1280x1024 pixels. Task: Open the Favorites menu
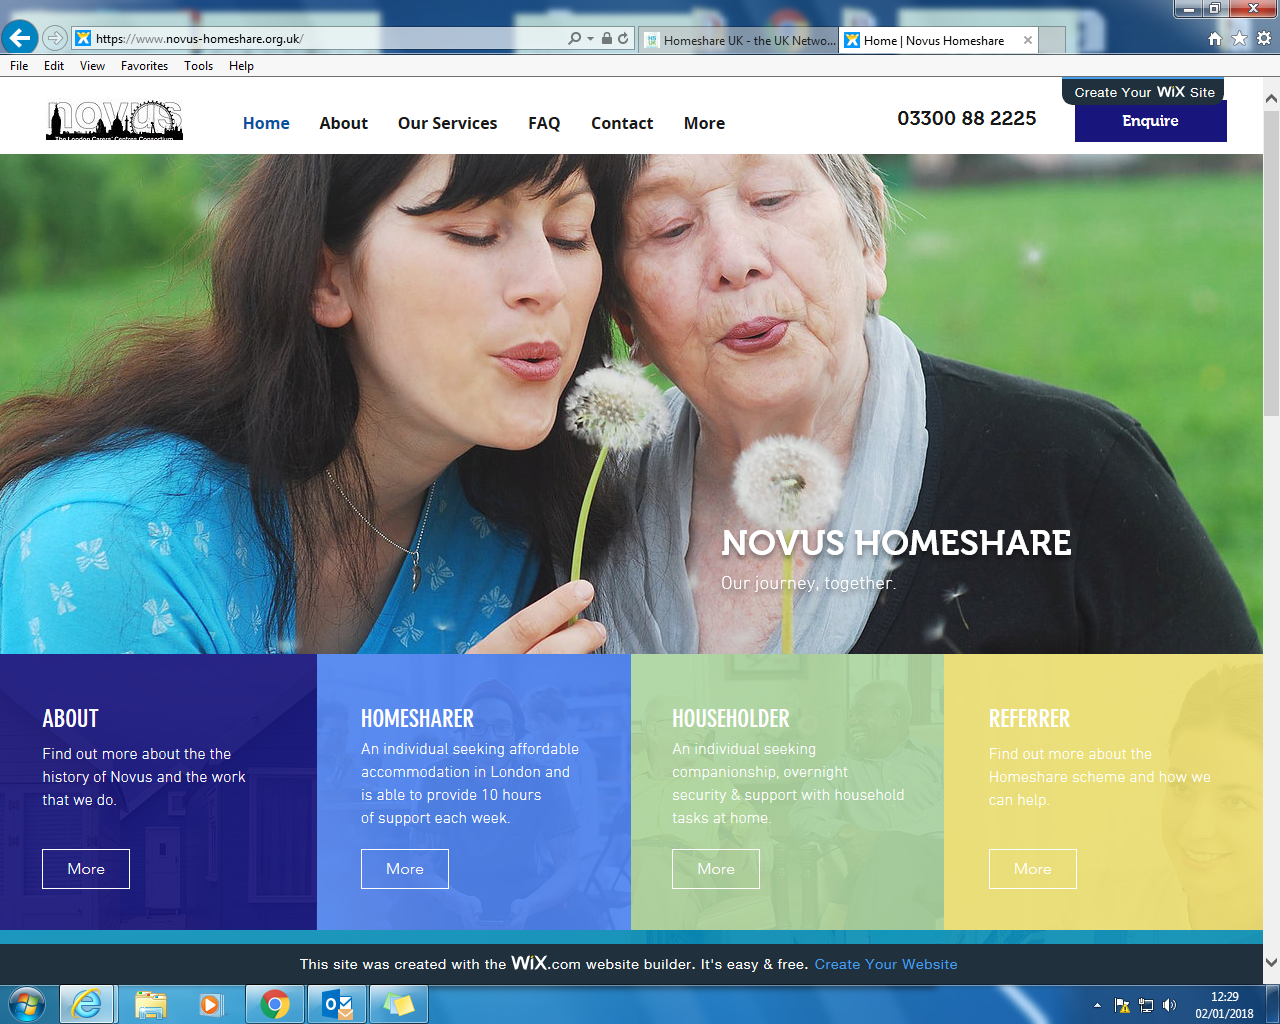(x=144, y=66)
